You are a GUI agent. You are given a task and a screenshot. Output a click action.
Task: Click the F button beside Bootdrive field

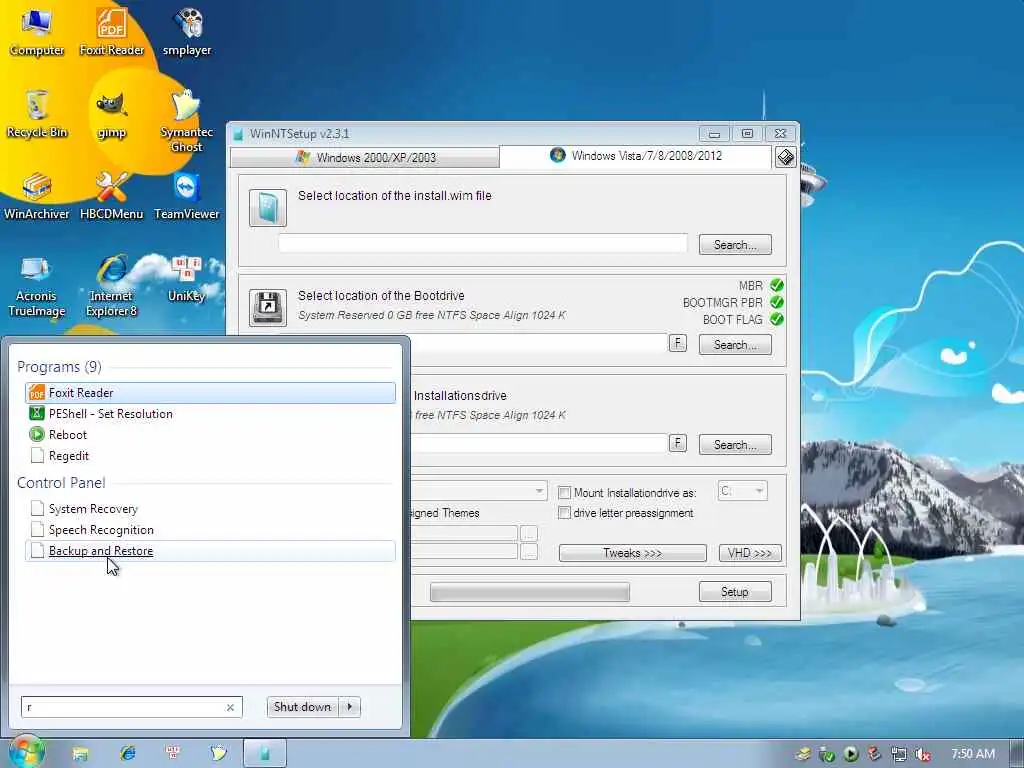(678, 343)
